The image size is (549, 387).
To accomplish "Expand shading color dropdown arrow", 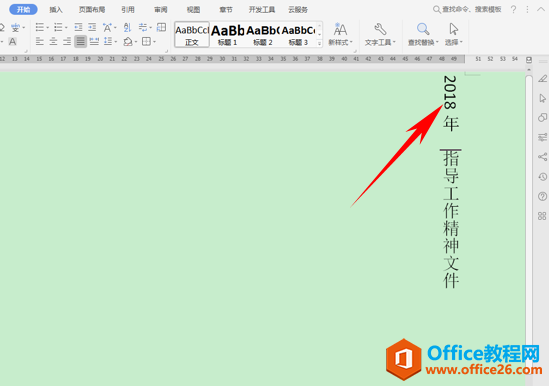I will click(x=136, y=42).
